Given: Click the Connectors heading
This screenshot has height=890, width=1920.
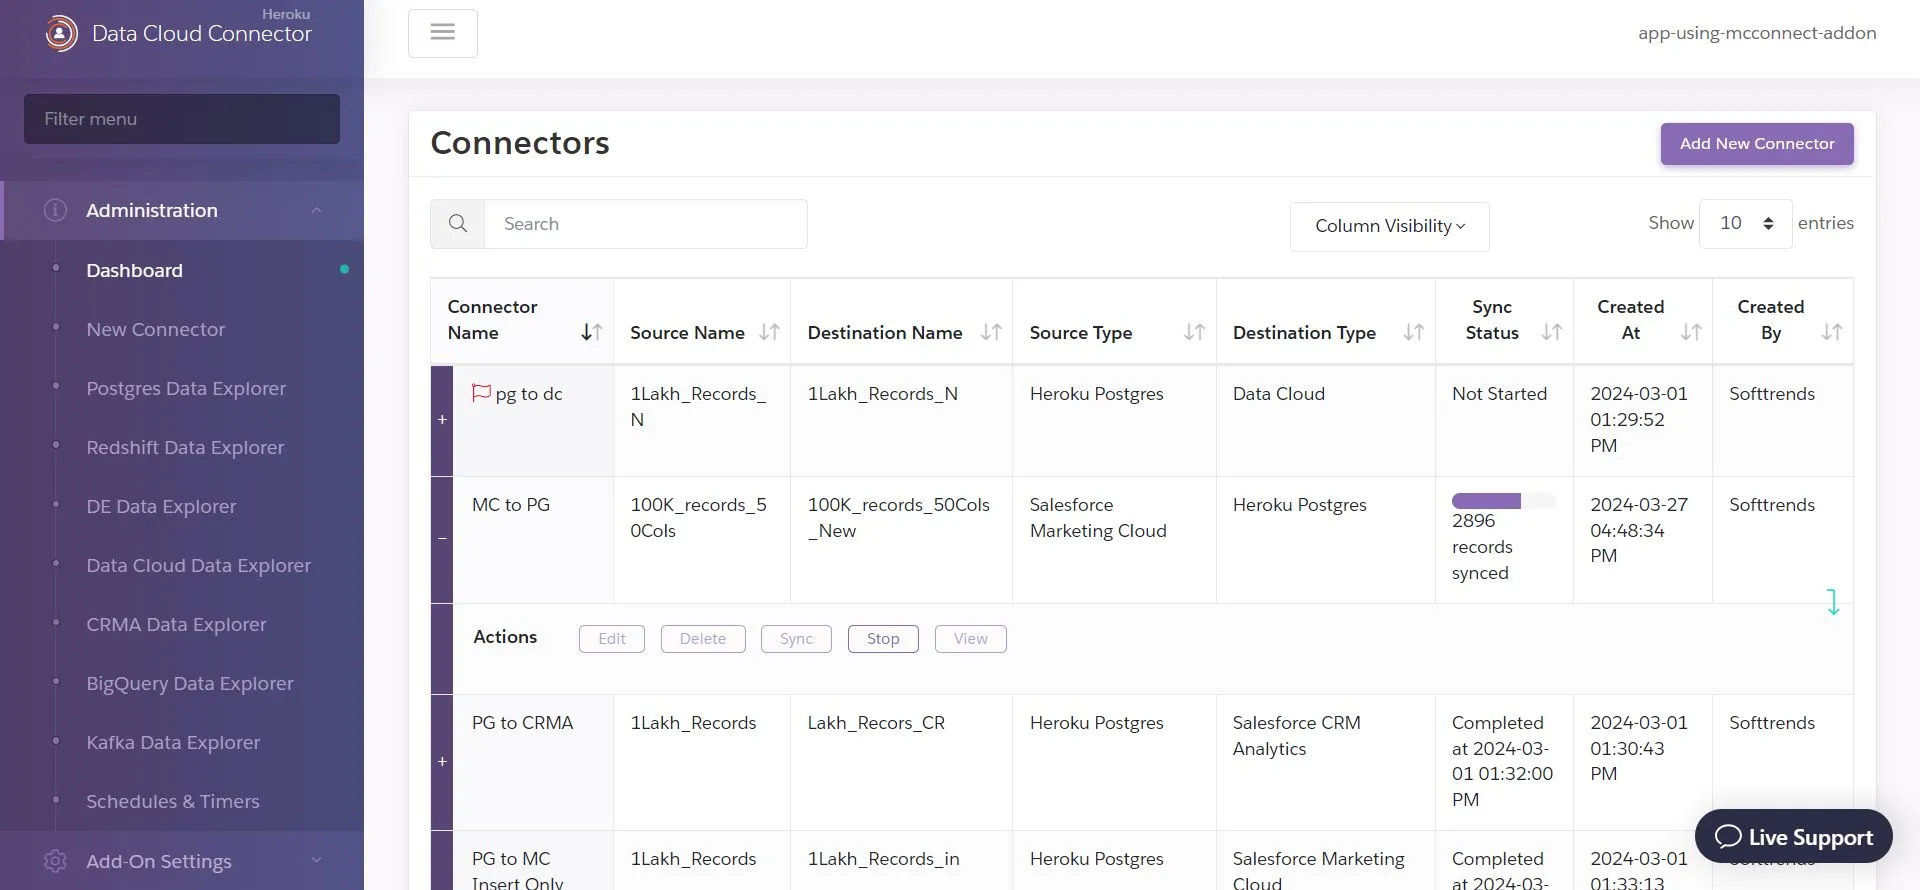Looking at the screenshot, I should [x=520, y=143].
